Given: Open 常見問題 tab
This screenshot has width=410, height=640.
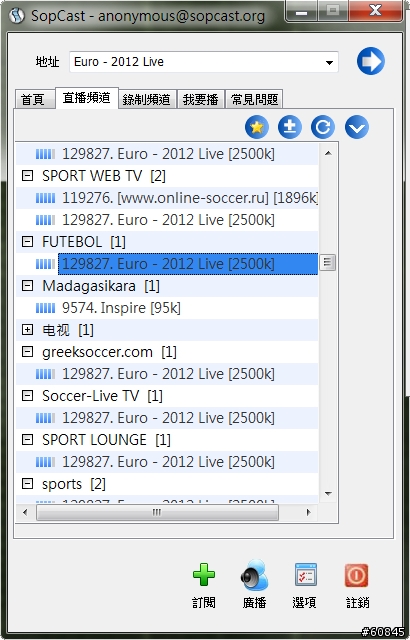Looking at the screenshot, I should click(x=254, y=100).
